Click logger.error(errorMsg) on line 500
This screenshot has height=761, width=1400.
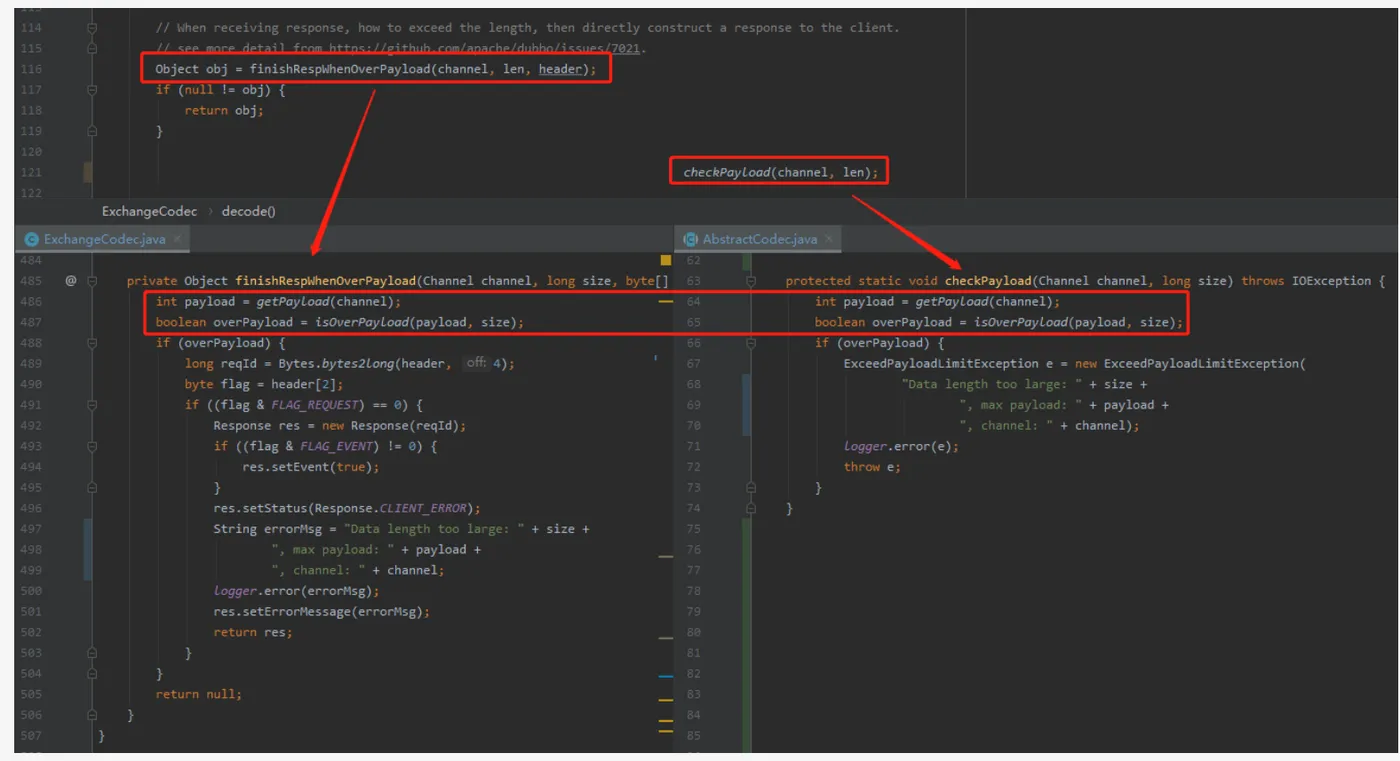click(297, 591)
